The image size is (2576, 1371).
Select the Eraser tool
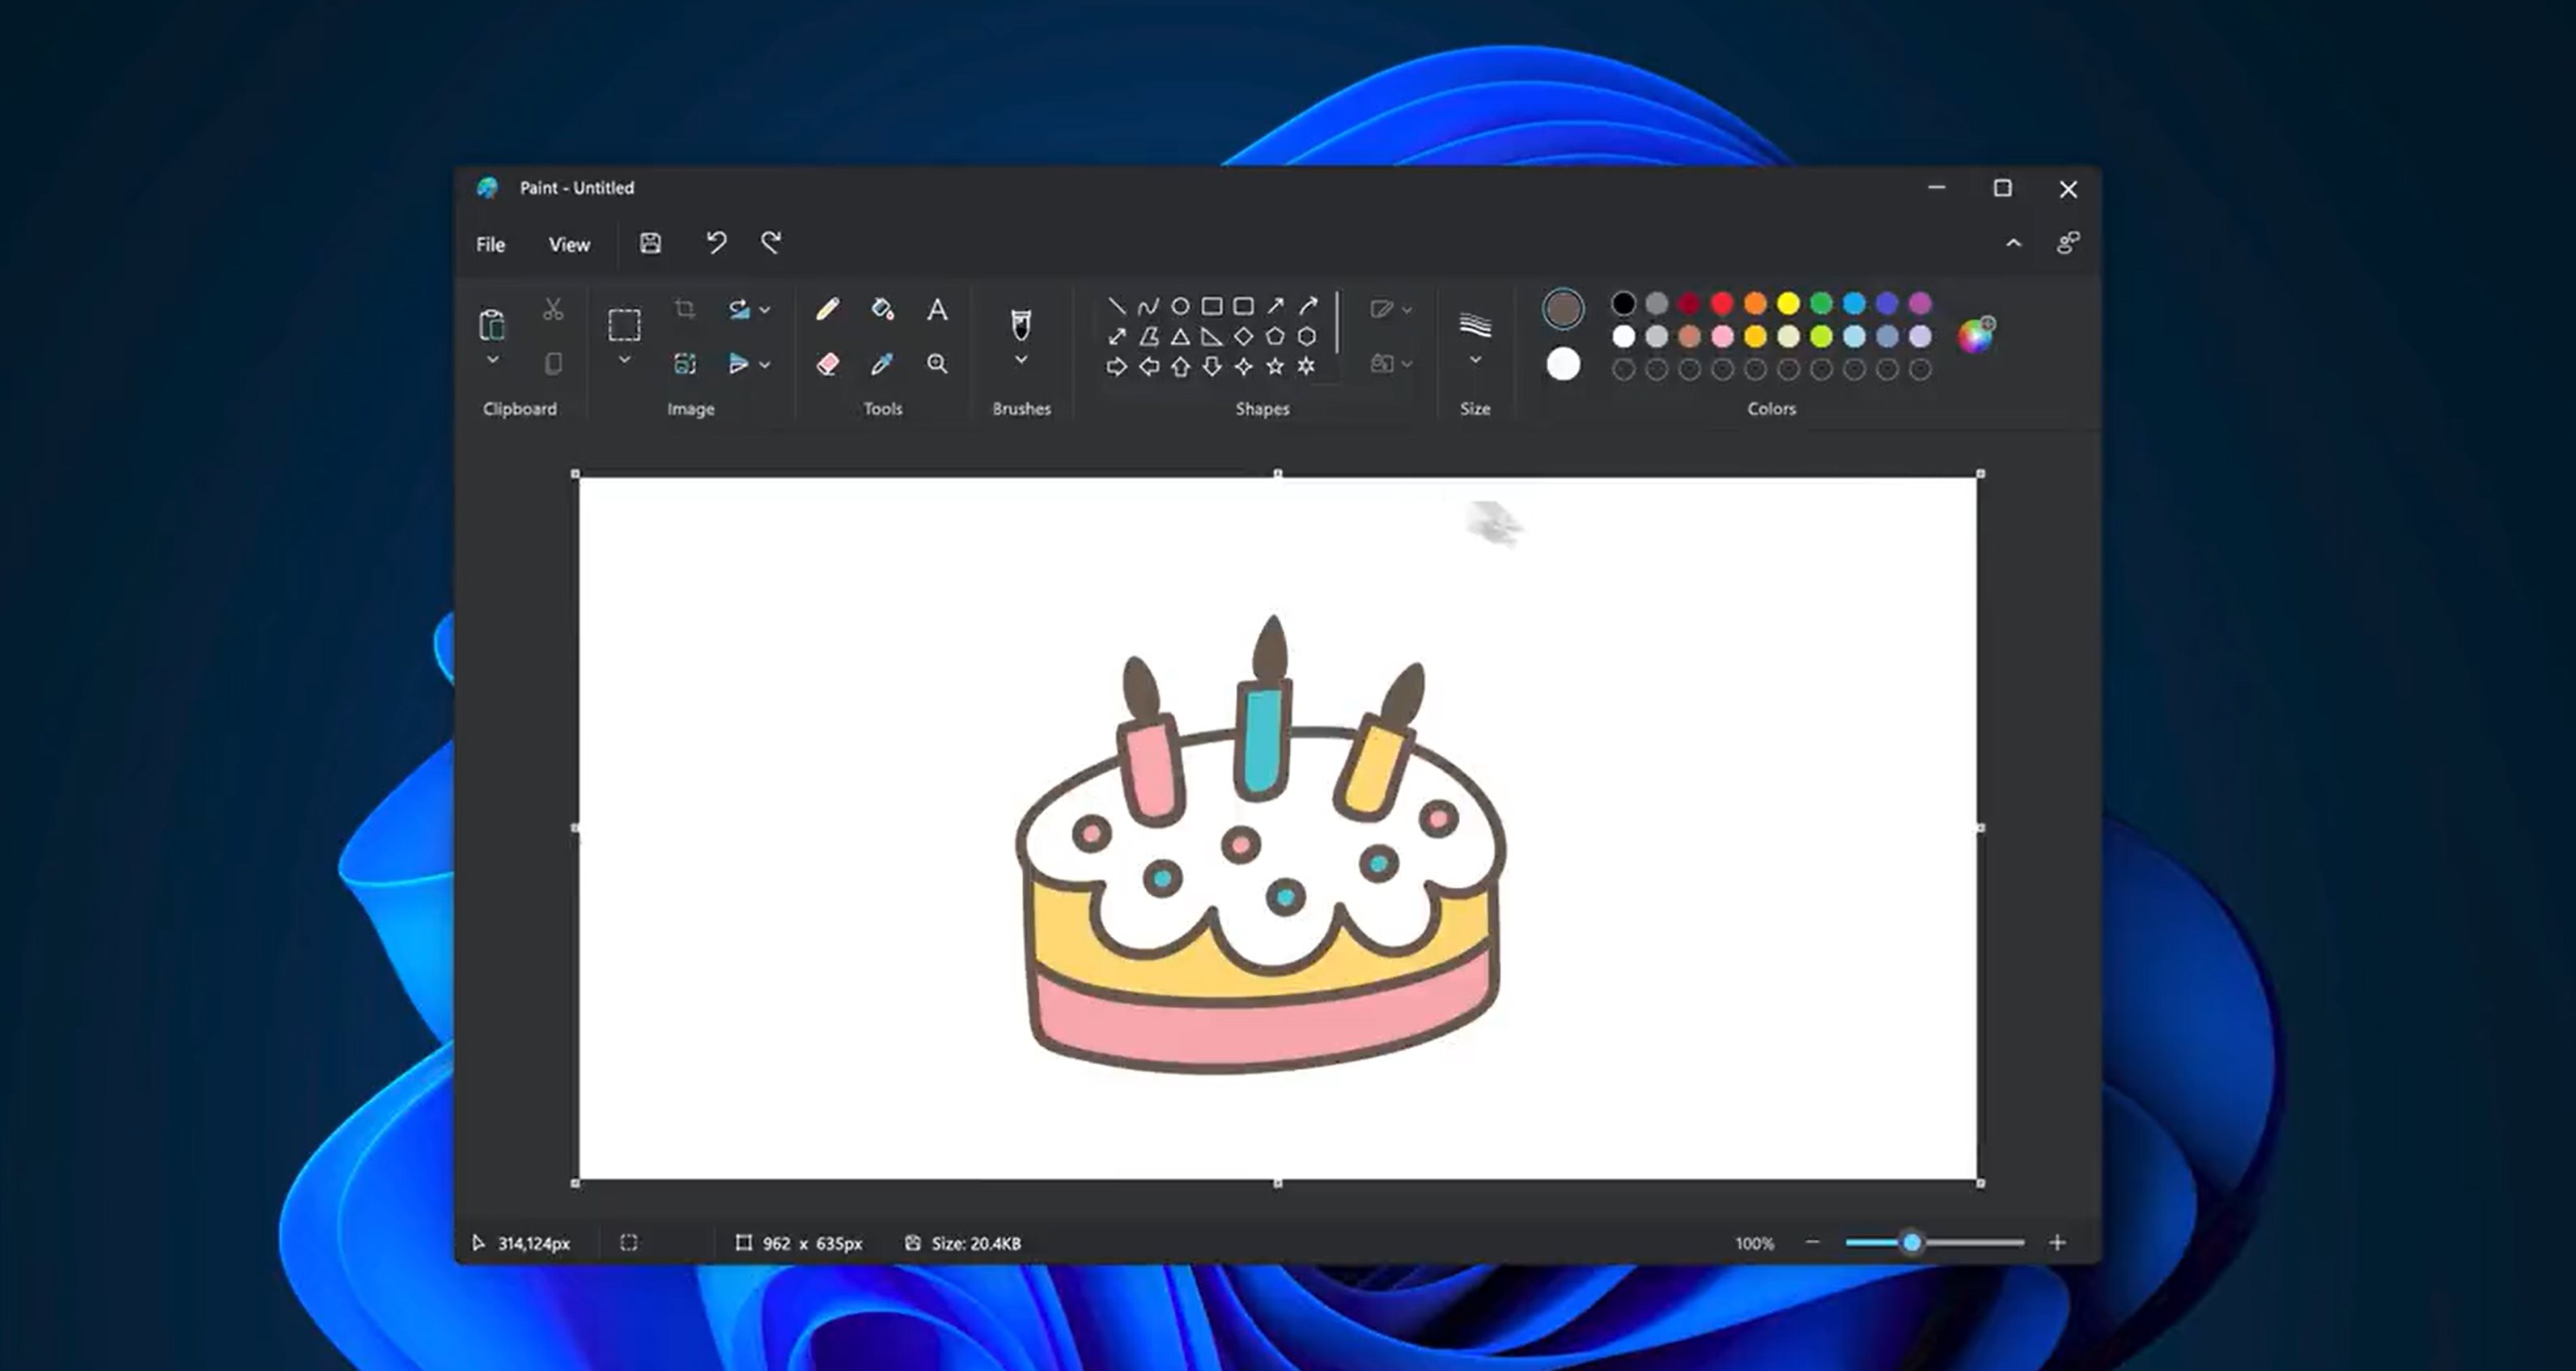(x=827, y=364)
